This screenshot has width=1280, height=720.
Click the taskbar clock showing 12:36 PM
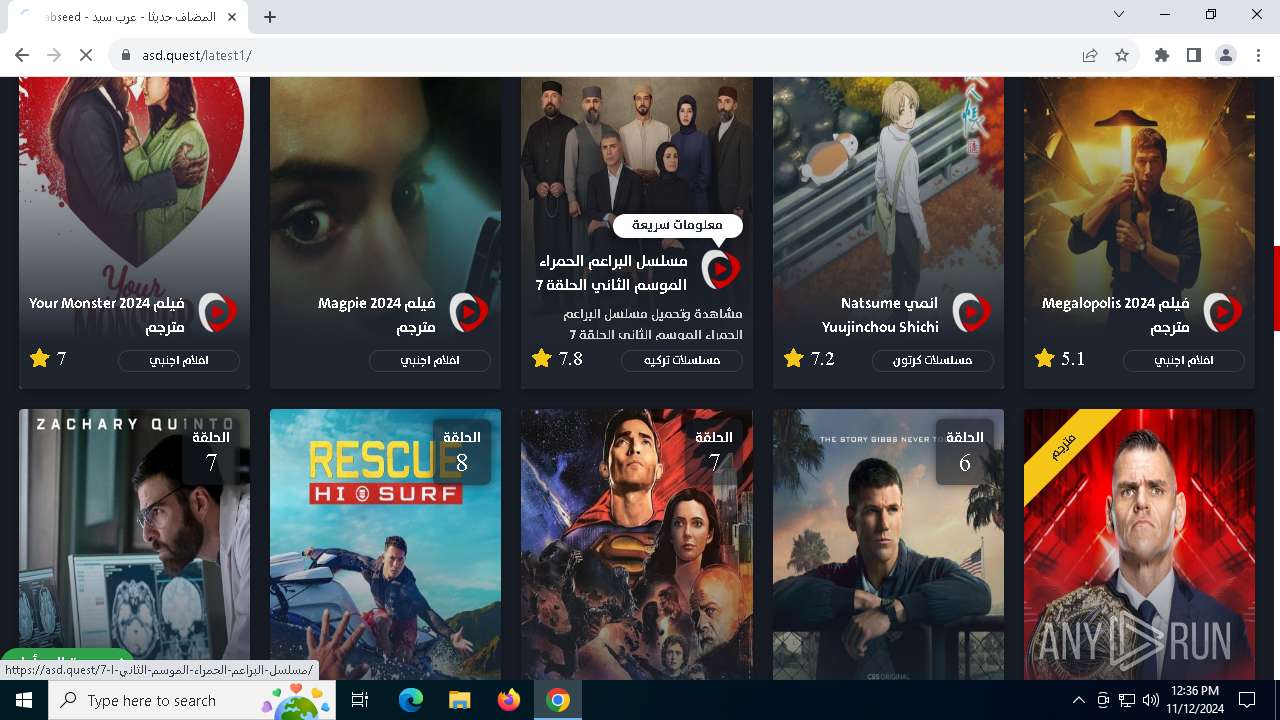[x=1194, y=700]
